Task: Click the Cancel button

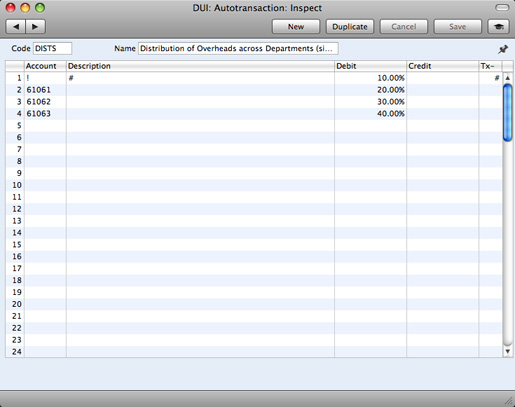Action: coord(403,27)
